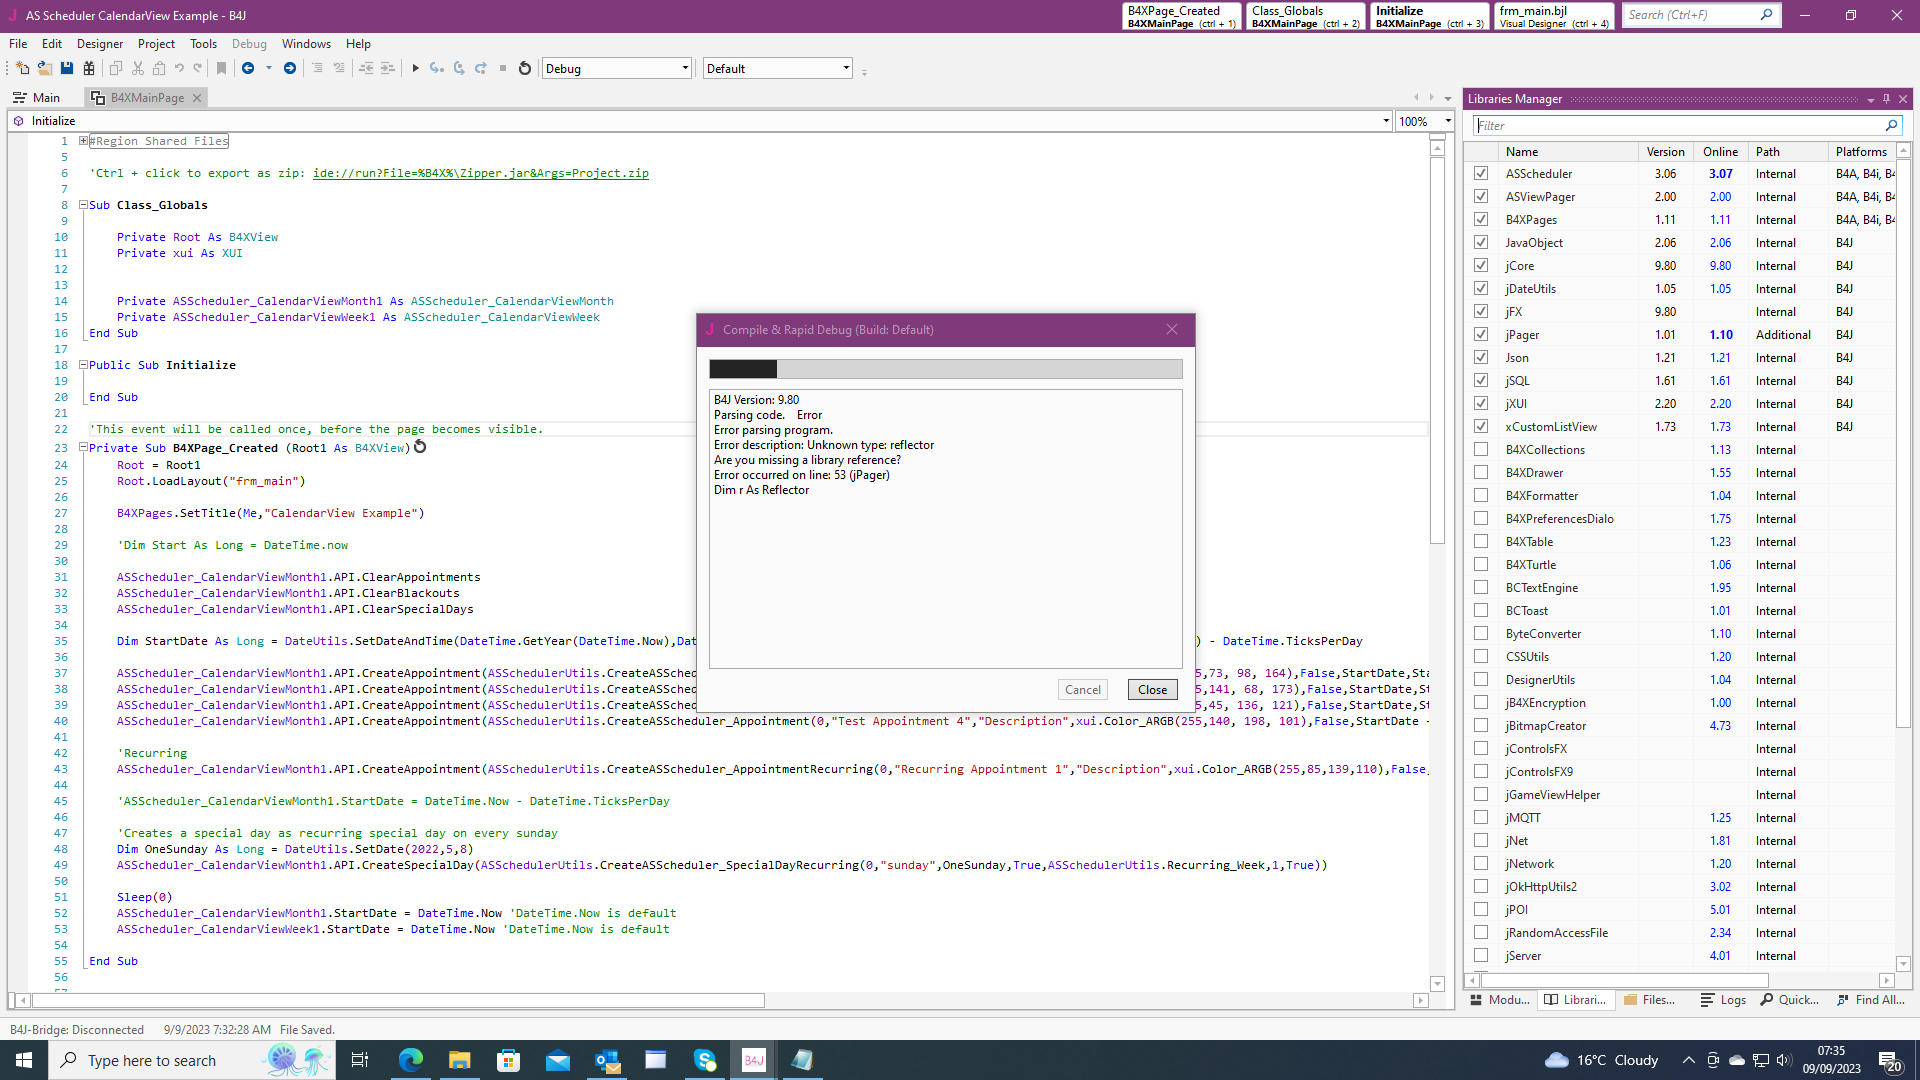The width and height of the screenshot is (1920, 1080).
Task: Open the Project menu
Action: [x=156, y=44]
